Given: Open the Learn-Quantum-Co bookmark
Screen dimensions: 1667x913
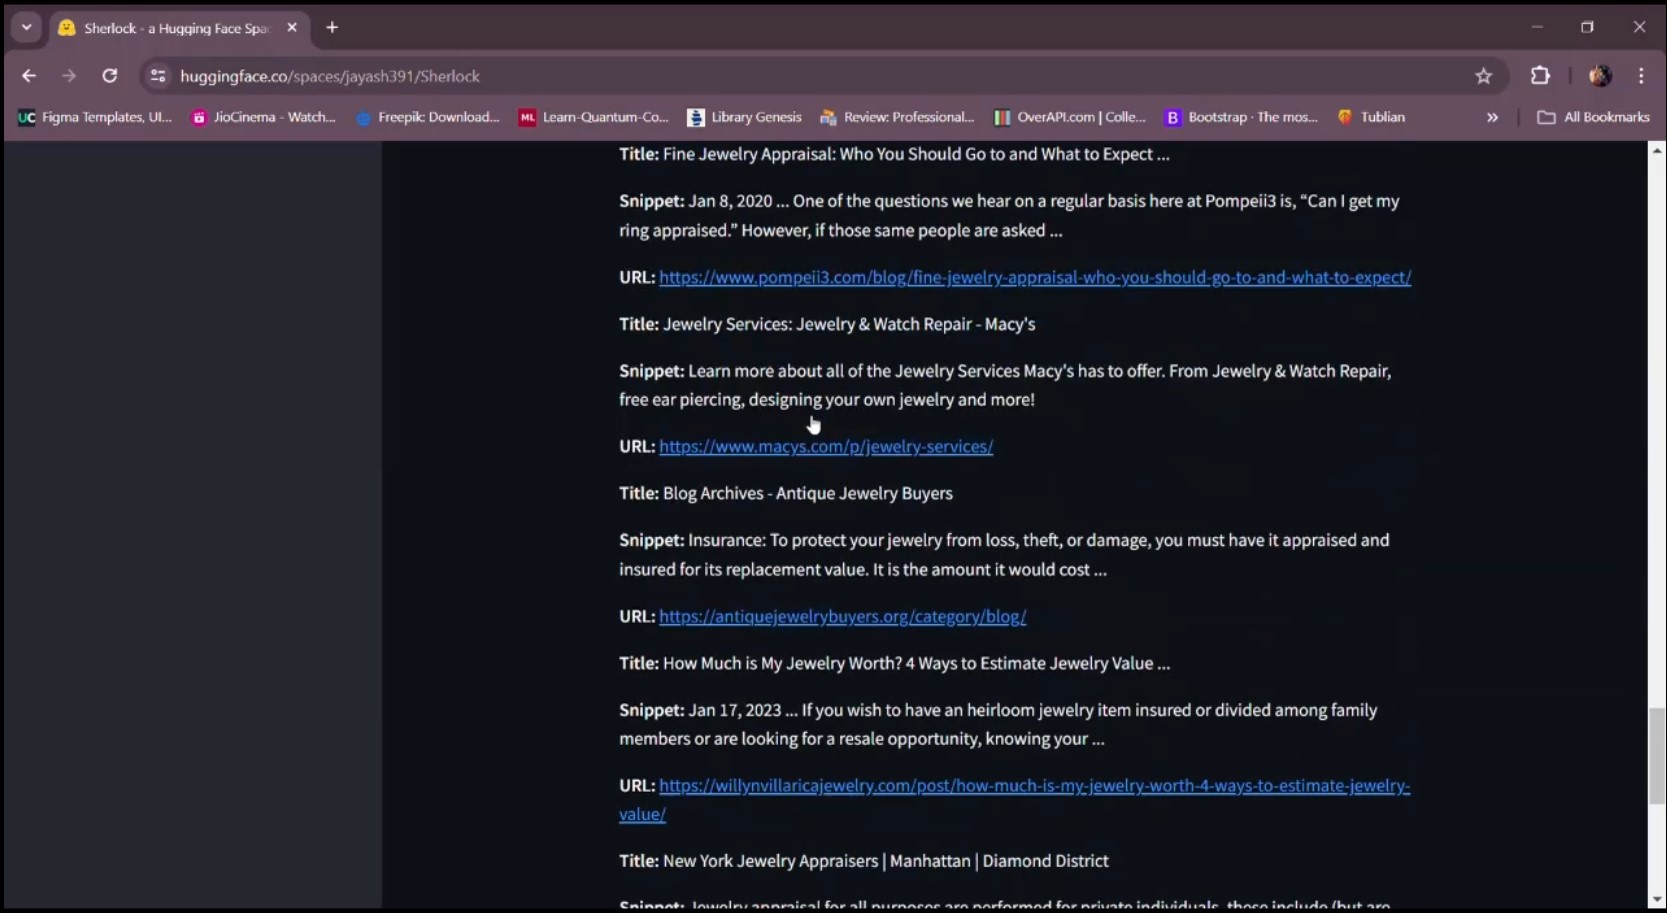Looking at the screenshot, I should [594, 117].
